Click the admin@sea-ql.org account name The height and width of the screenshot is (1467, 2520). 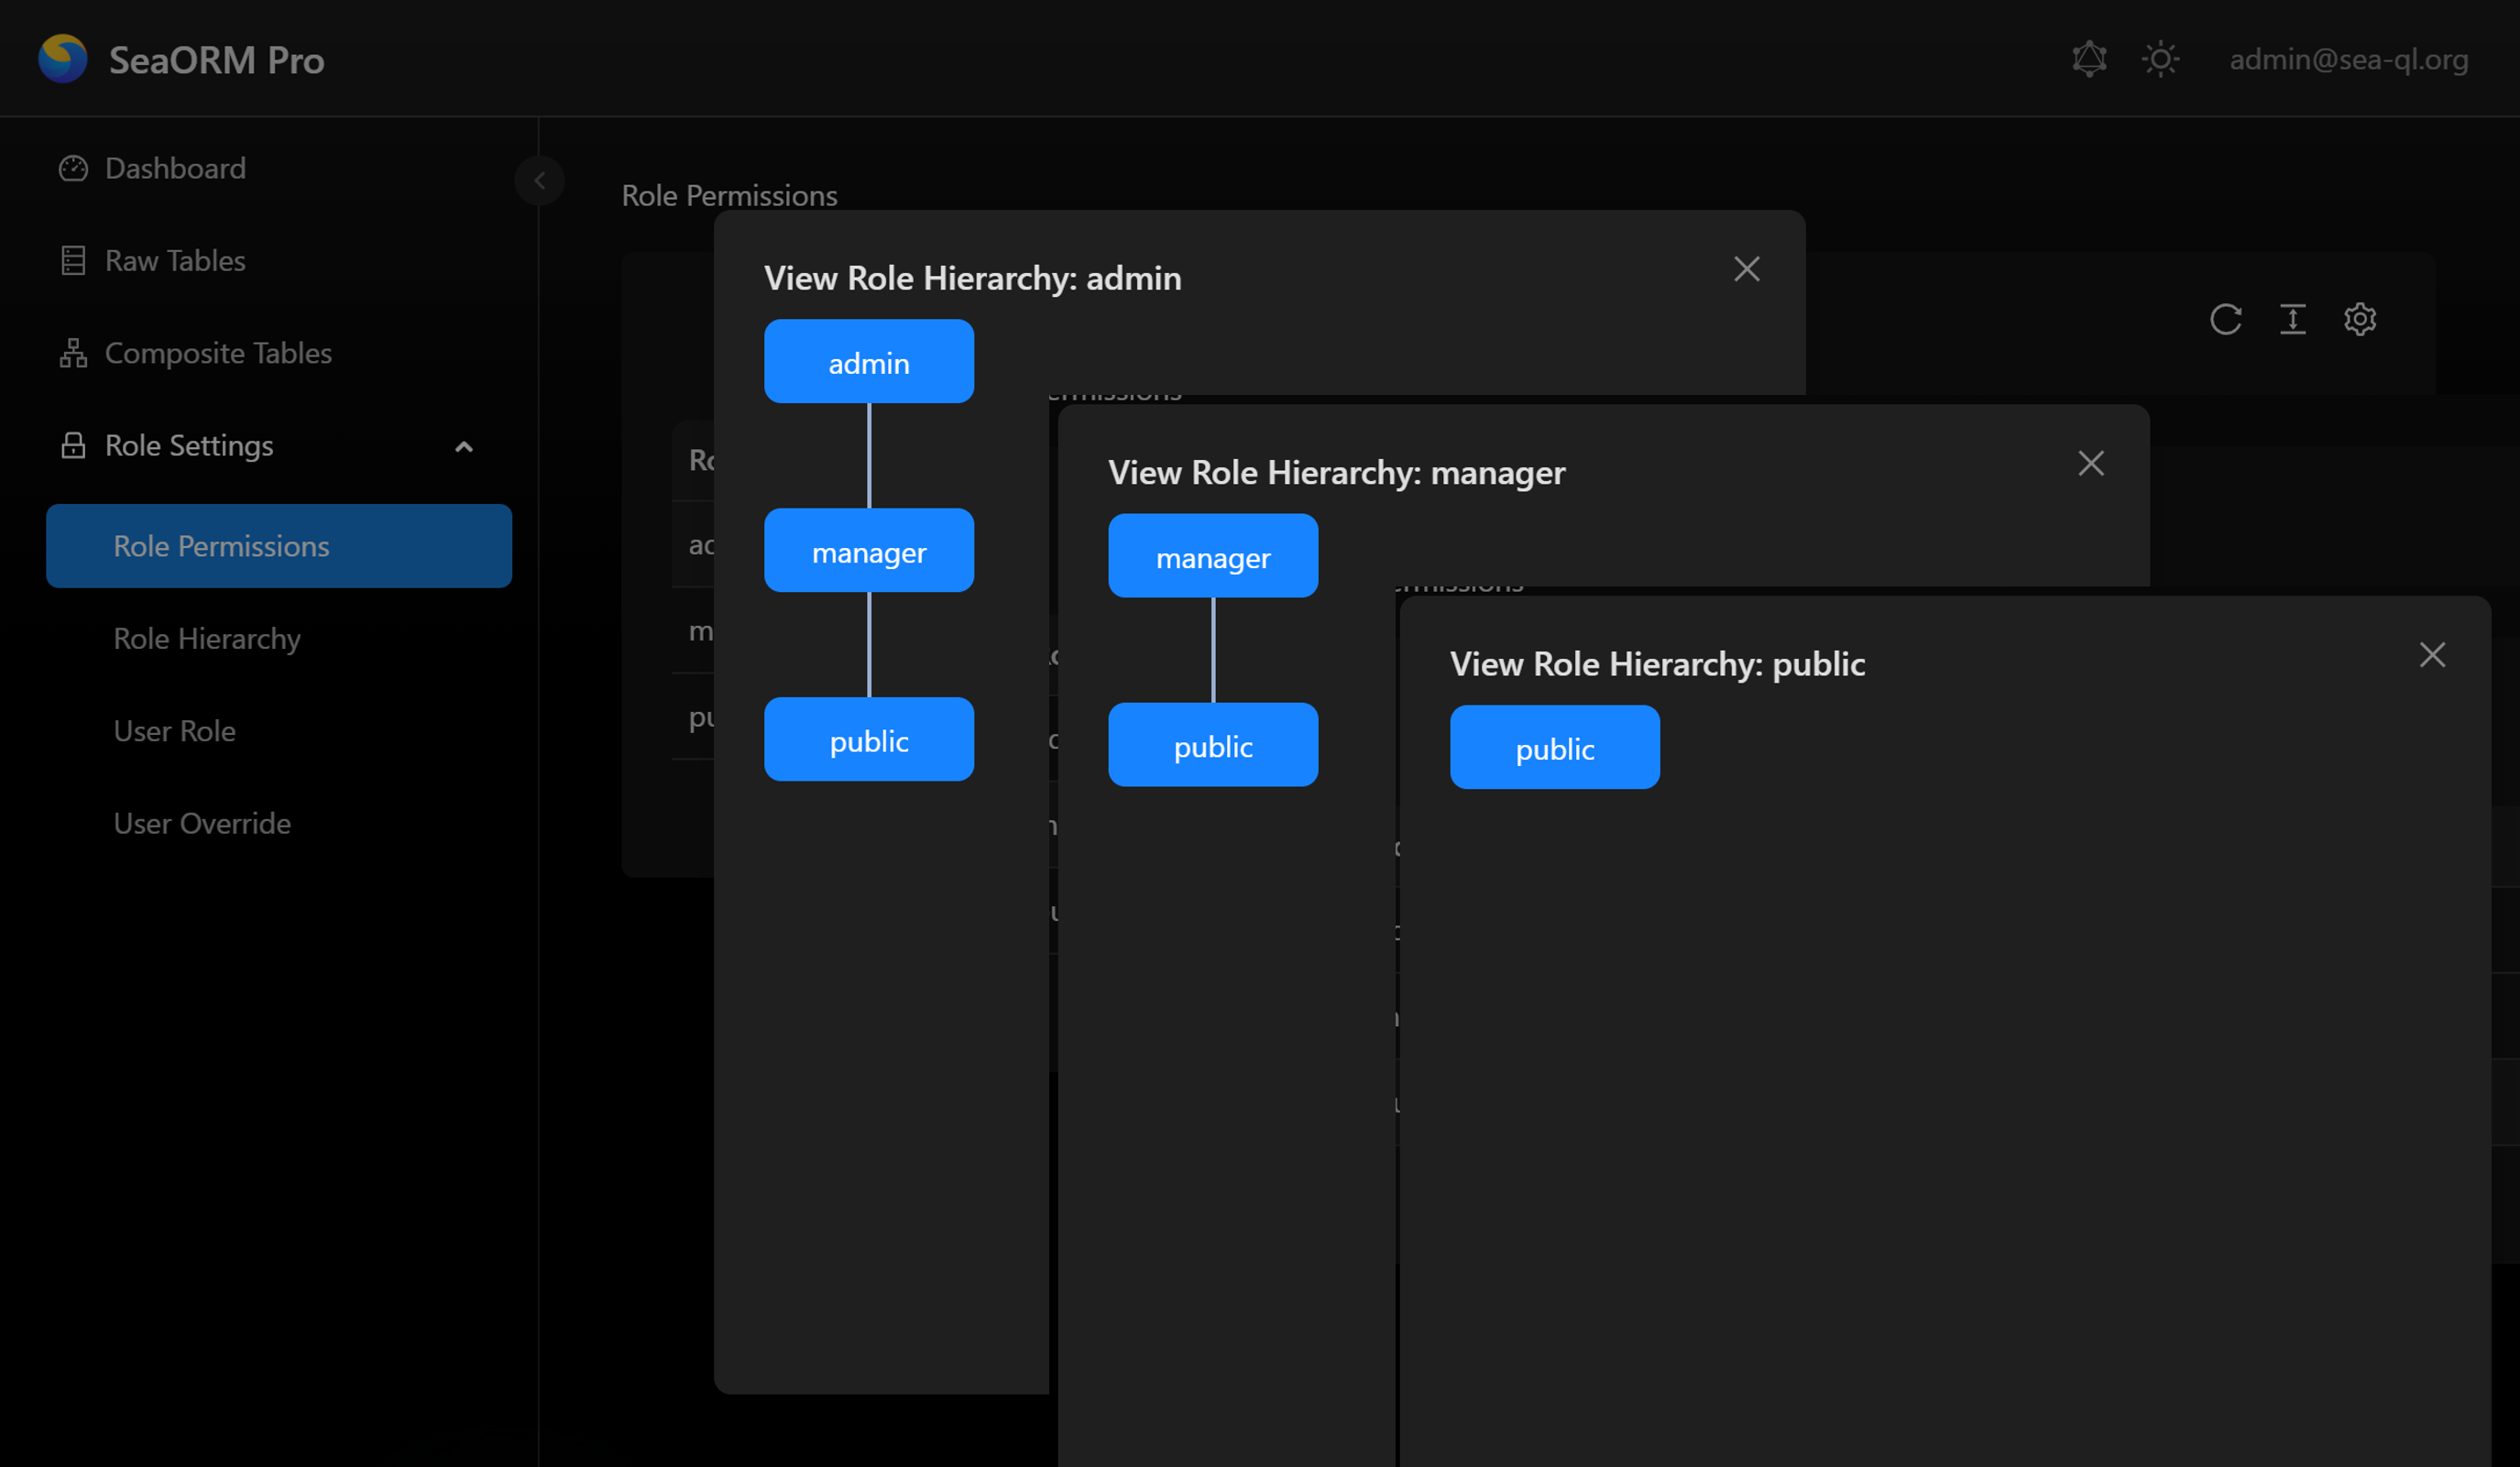(x=2348, y=60)
